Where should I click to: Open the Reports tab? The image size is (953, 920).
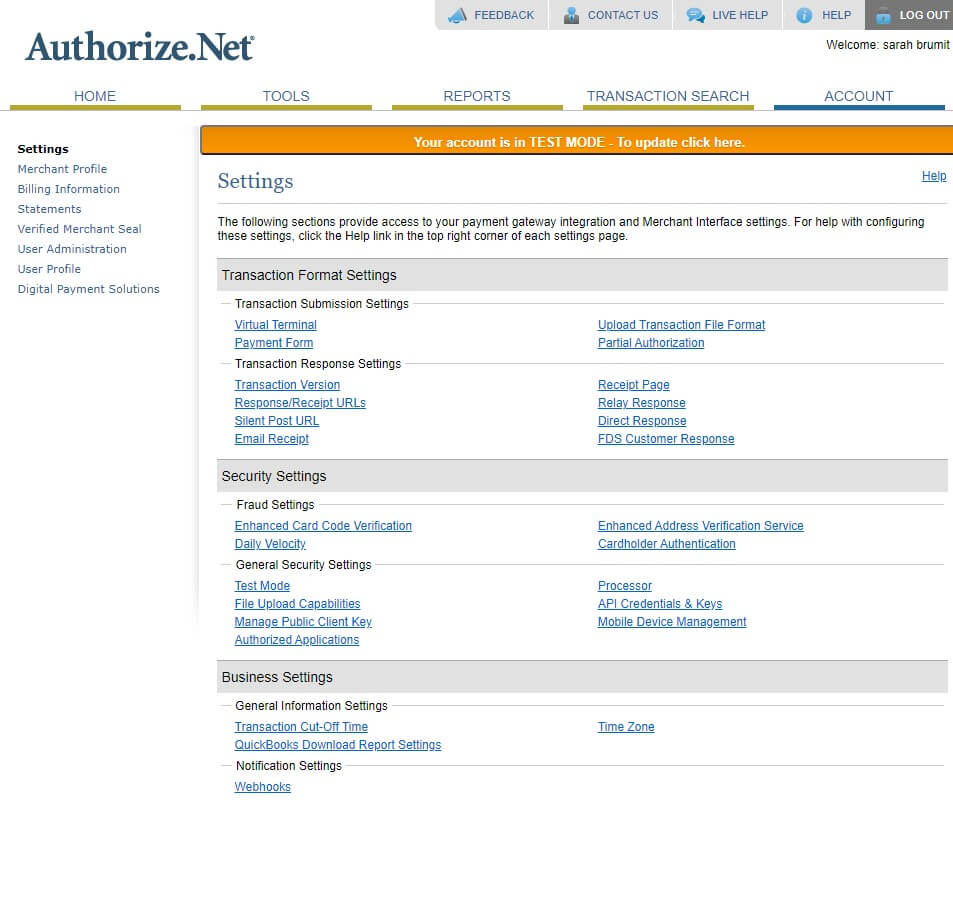point(476,96)
